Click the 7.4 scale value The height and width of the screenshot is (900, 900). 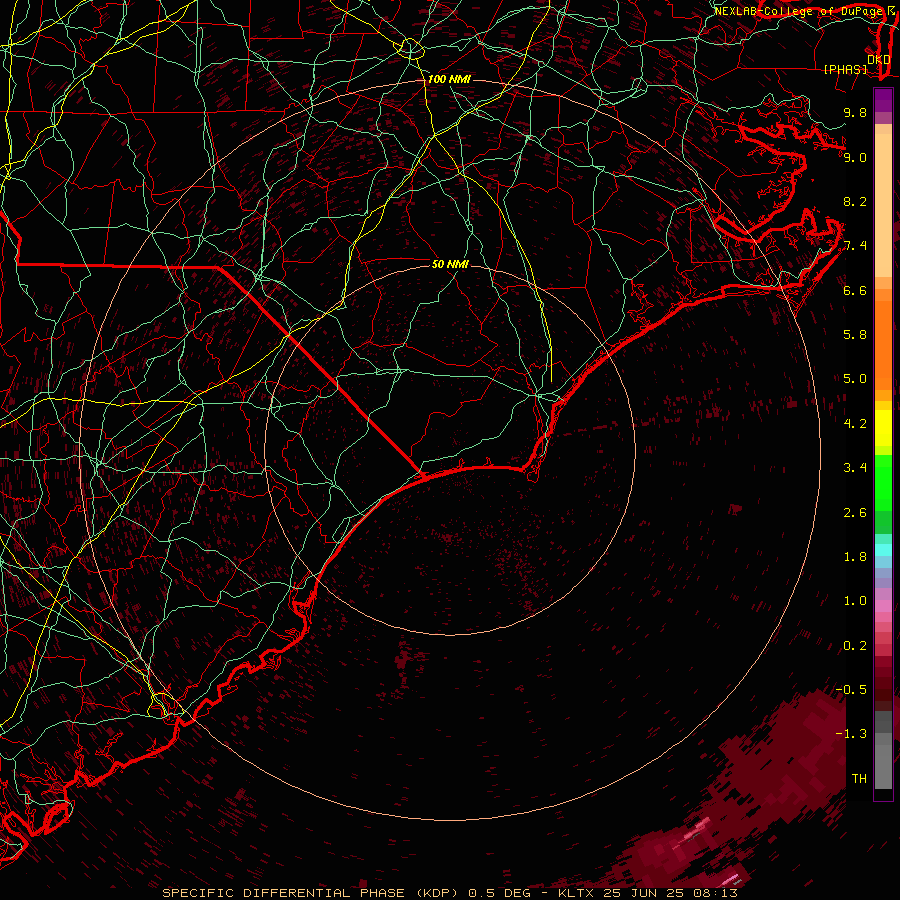click(x=855, y=246)
